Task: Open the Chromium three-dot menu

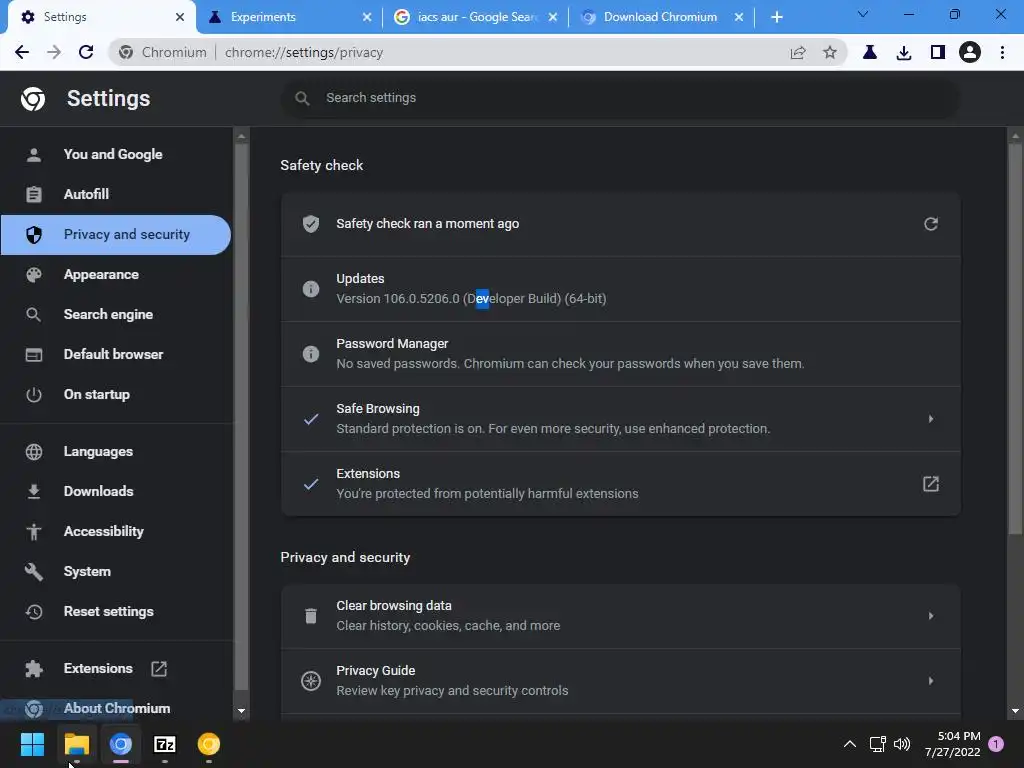Action: tap(1002, 52)
